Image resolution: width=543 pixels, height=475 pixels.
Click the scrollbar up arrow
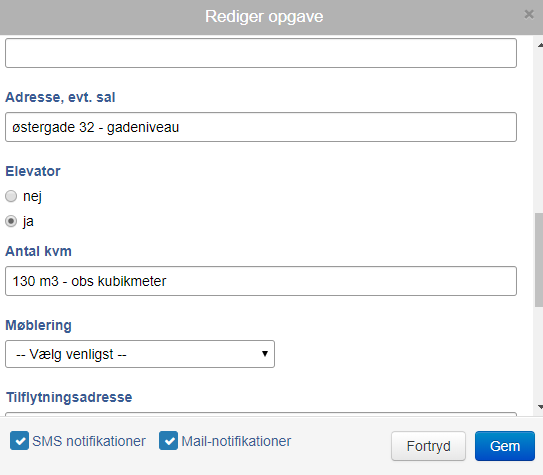(x=540, y=45)
